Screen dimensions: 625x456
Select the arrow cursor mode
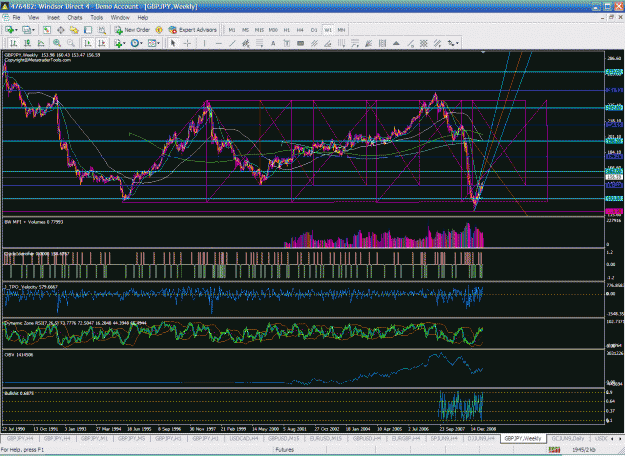[x=173, y=43]
